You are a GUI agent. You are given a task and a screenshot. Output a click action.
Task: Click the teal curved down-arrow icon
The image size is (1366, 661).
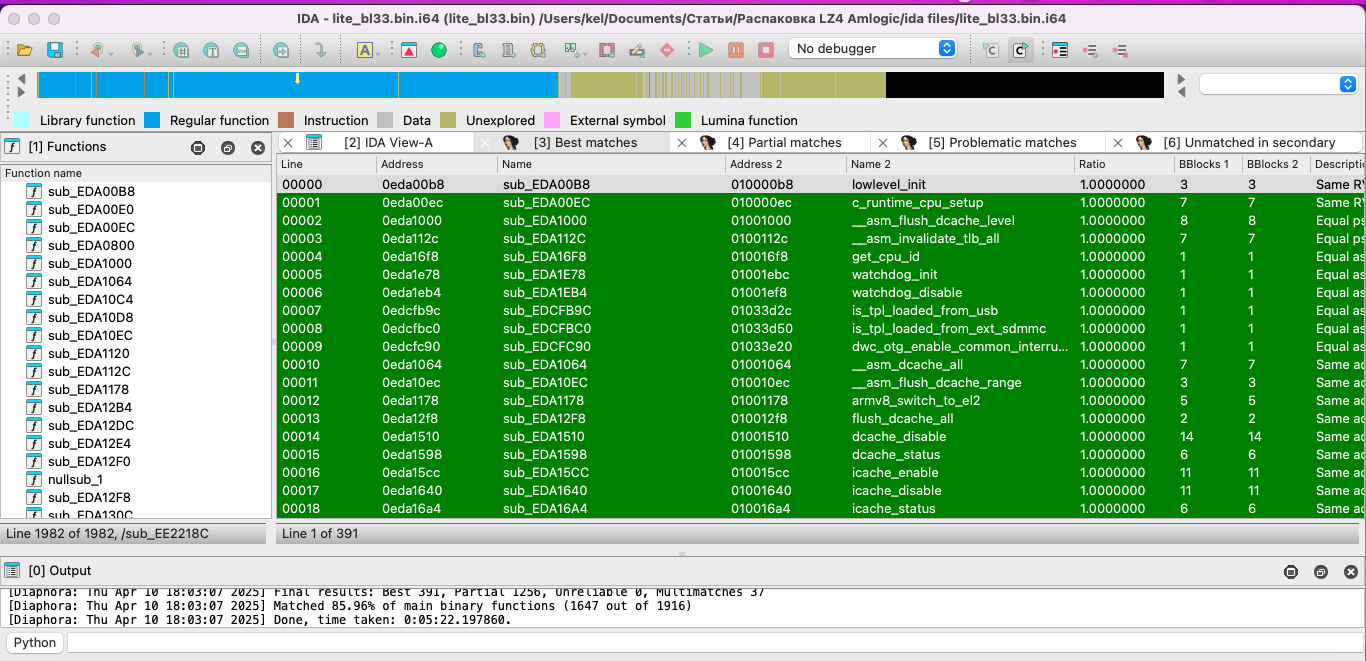coord(320,49)
